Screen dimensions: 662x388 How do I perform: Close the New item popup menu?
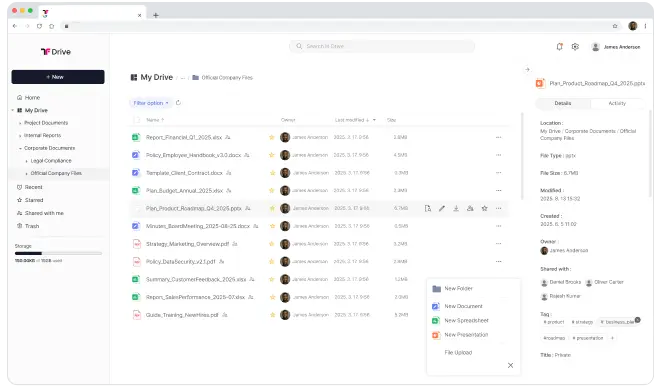pyautogui.click(x=510, y=365)
